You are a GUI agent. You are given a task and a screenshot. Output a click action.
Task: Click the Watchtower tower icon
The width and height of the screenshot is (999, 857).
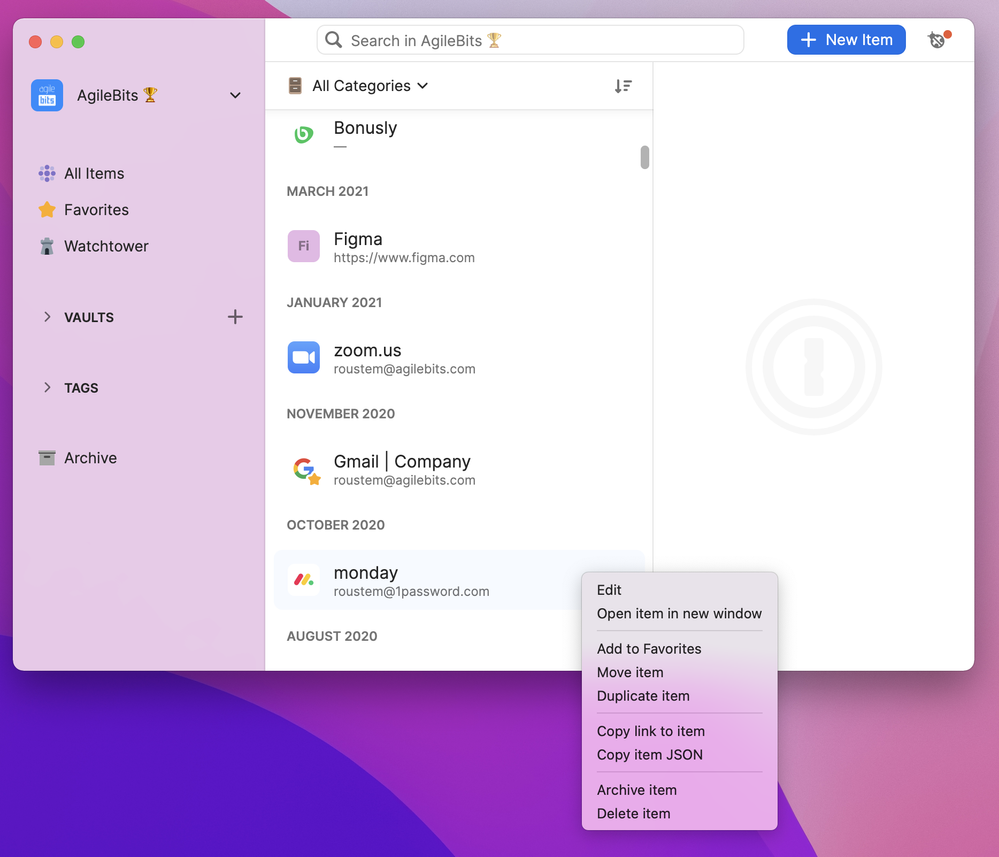(47, 246)
